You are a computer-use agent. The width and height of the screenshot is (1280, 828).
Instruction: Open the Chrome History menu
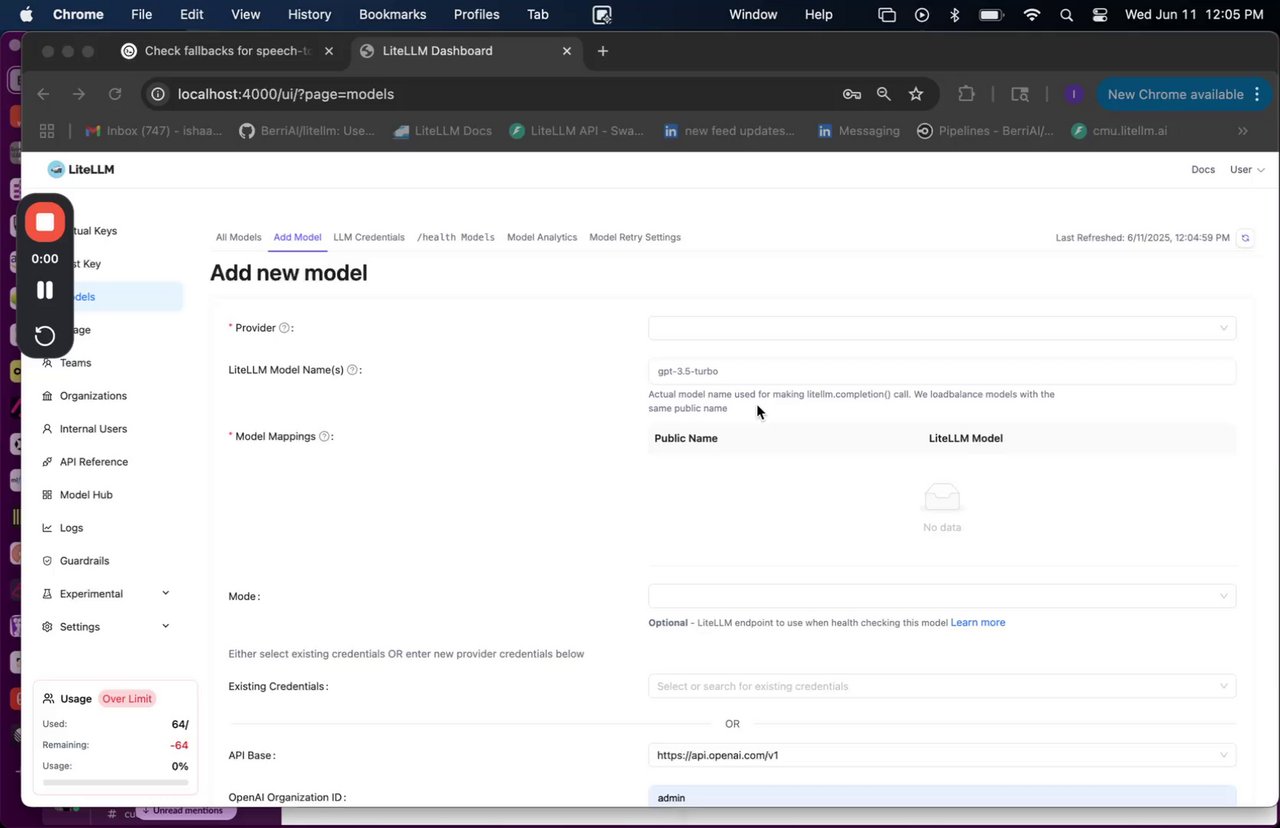click(309, 15)
